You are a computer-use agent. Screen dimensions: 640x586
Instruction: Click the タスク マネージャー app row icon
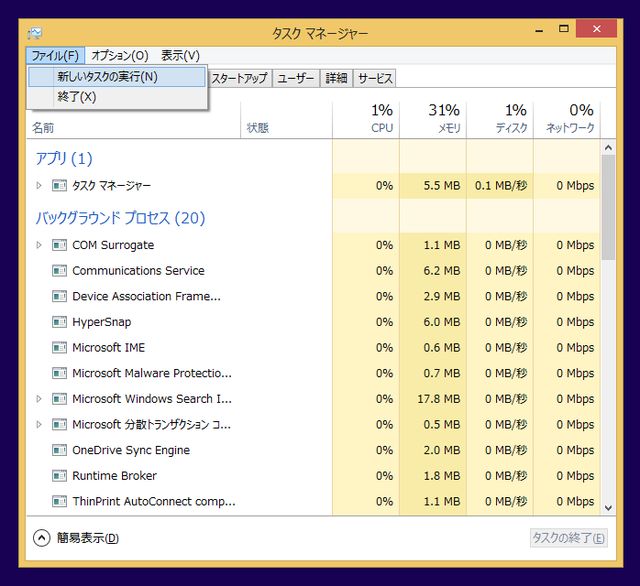click(x=59, y=186)
